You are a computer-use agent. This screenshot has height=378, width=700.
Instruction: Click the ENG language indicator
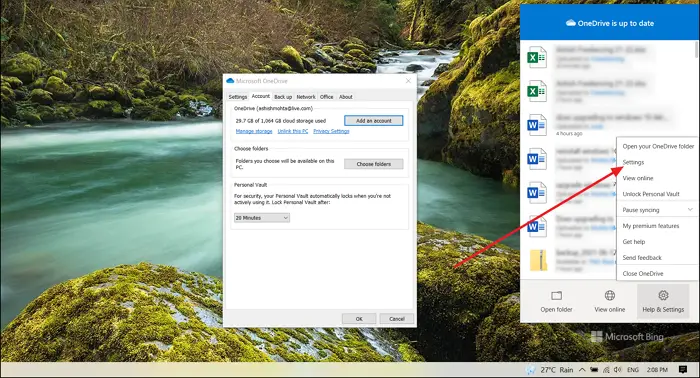click(x=633, y=370)
